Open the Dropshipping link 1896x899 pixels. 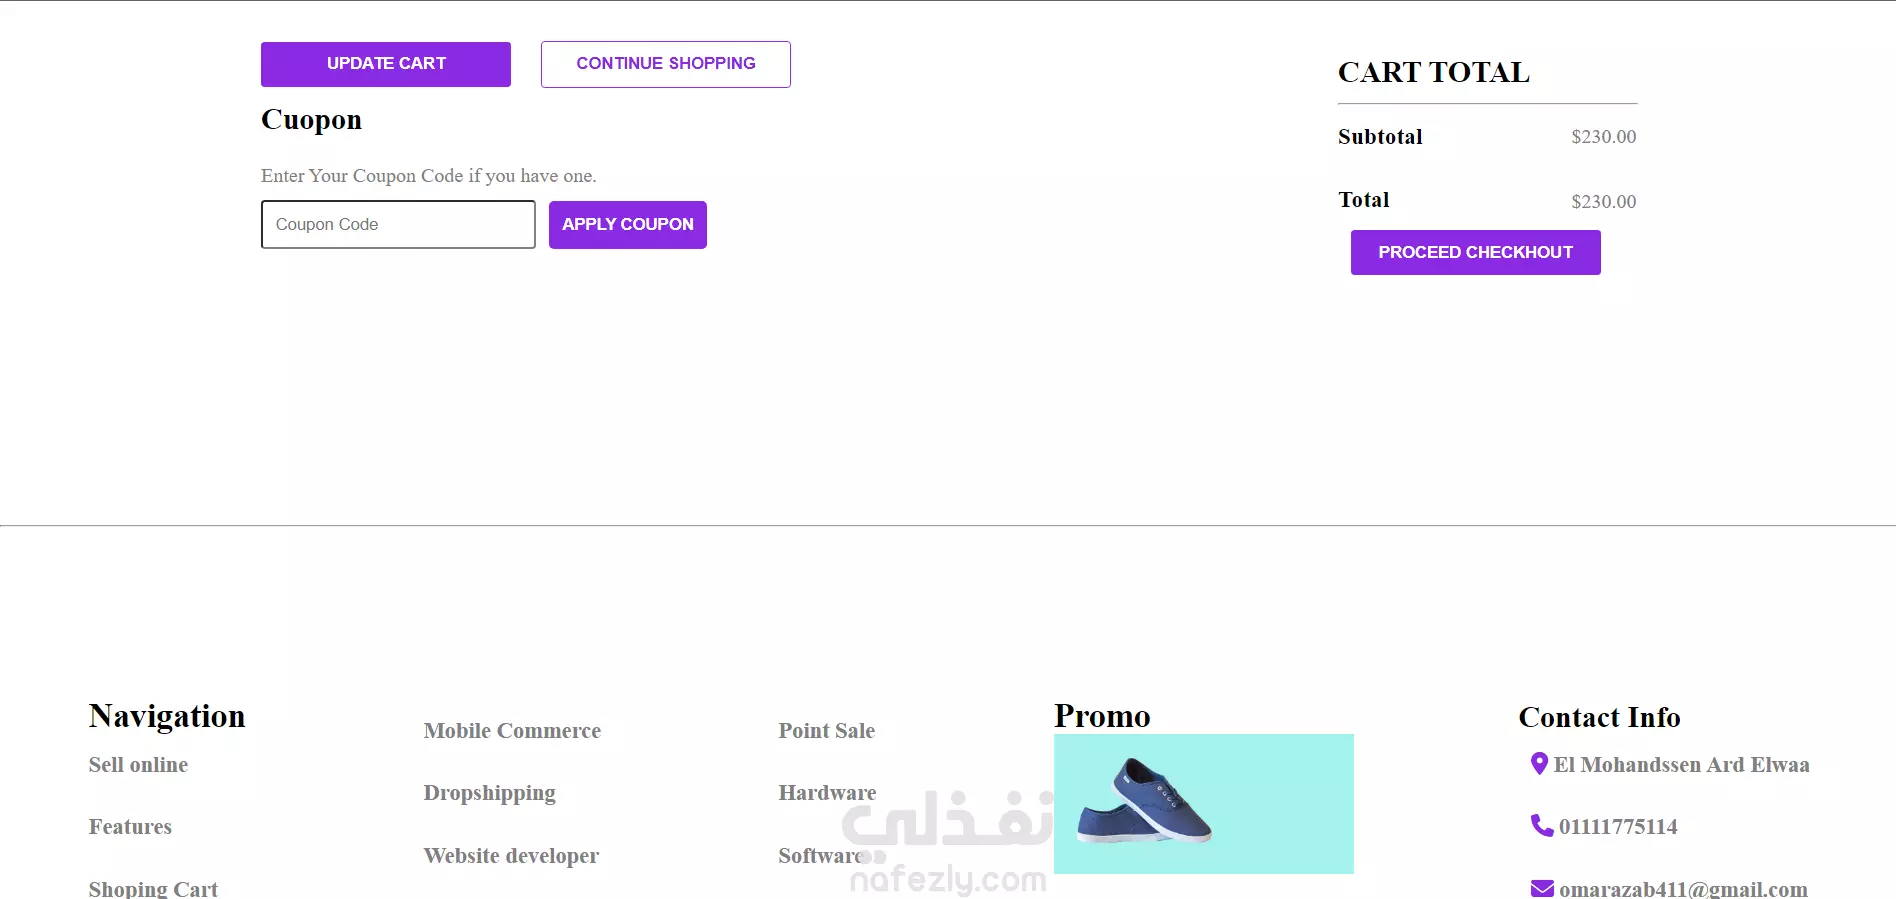490,794
